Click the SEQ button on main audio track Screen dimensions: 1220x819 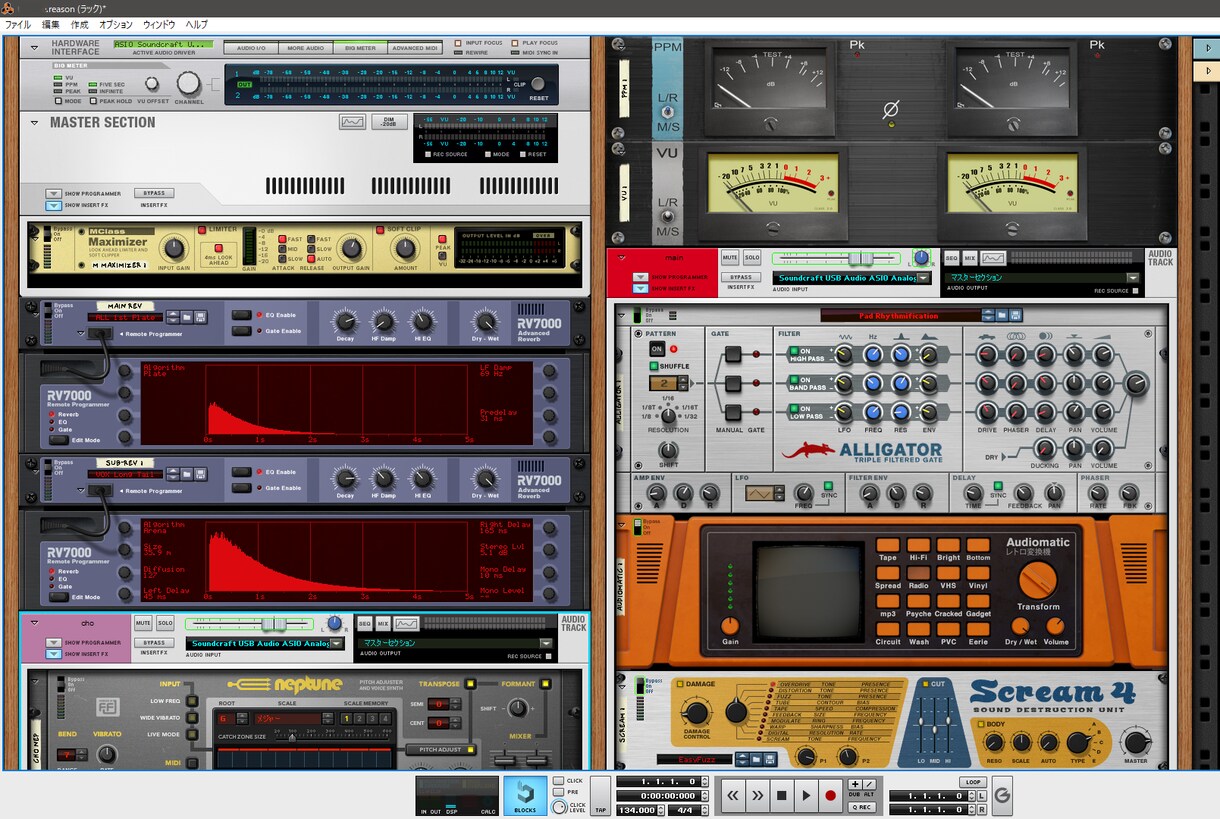click(x=952, y=258)
